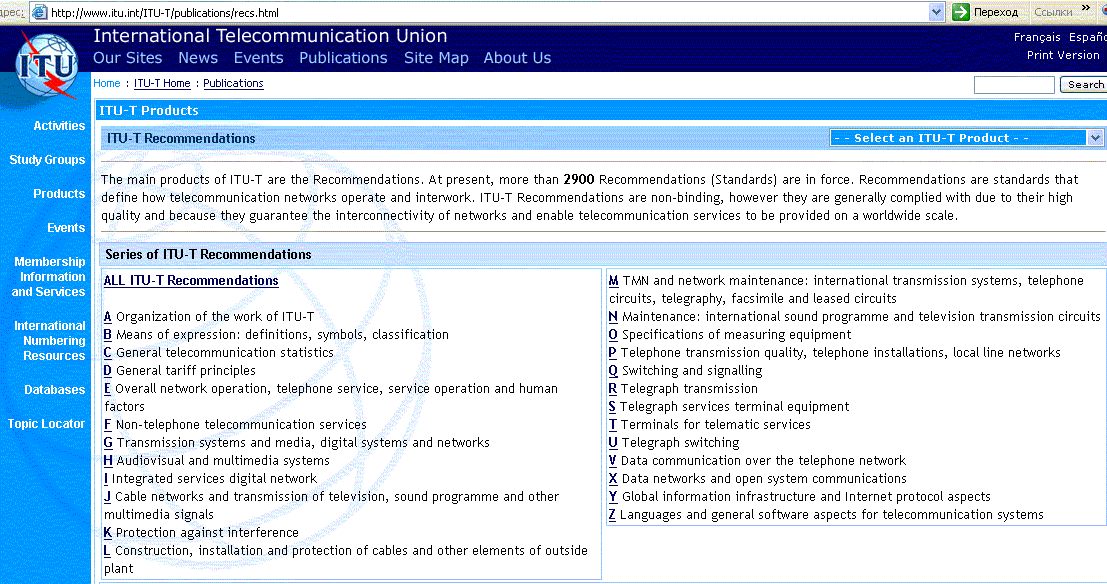
Task: Open the address bar history dropdown
Action: click(936, 12)
